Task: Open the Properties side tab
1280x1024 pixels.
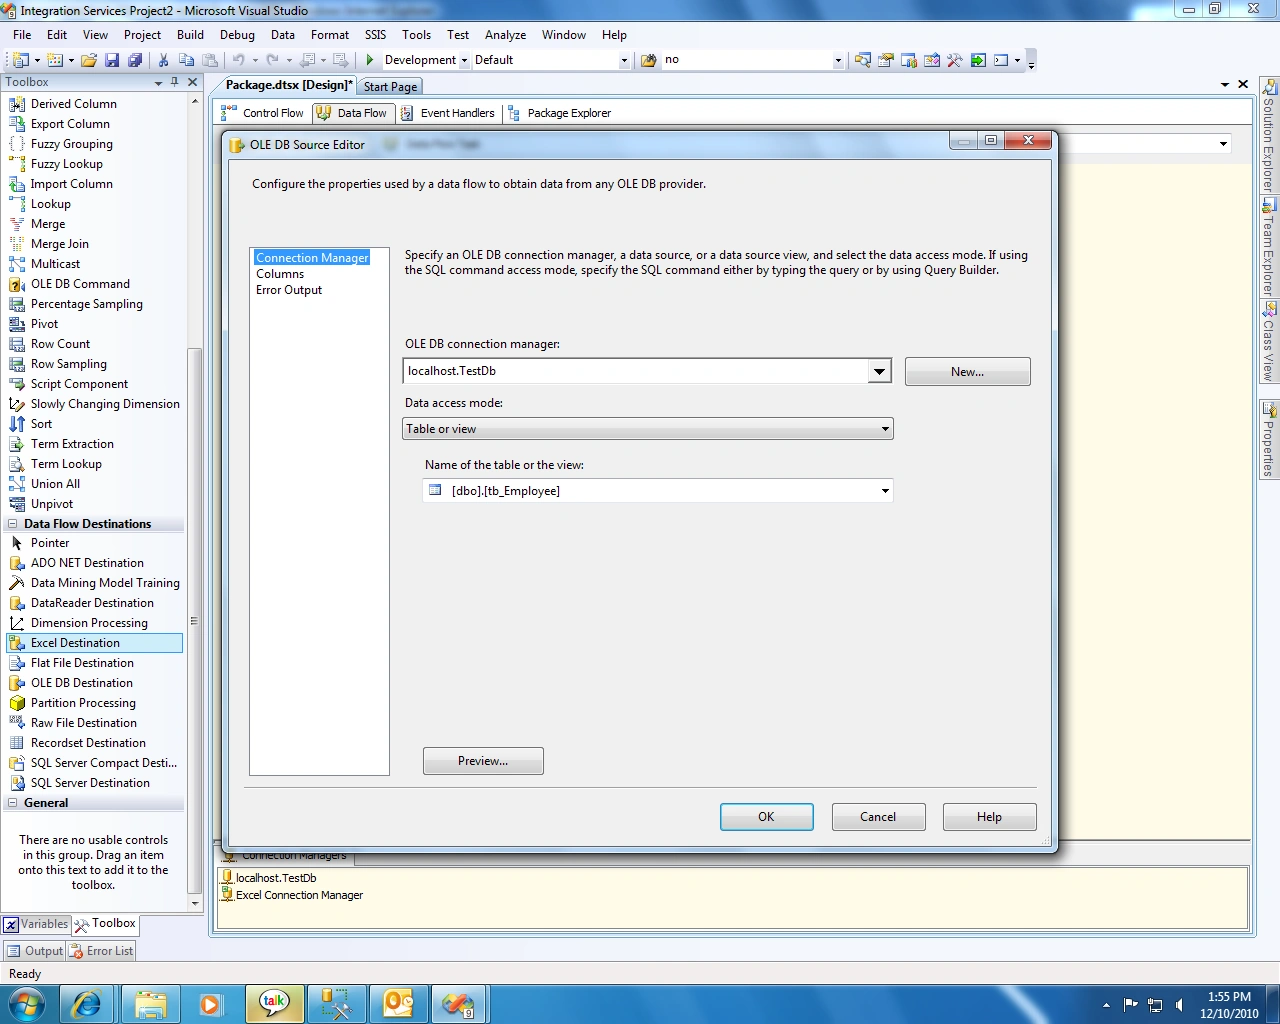Action: (1269, 439)
